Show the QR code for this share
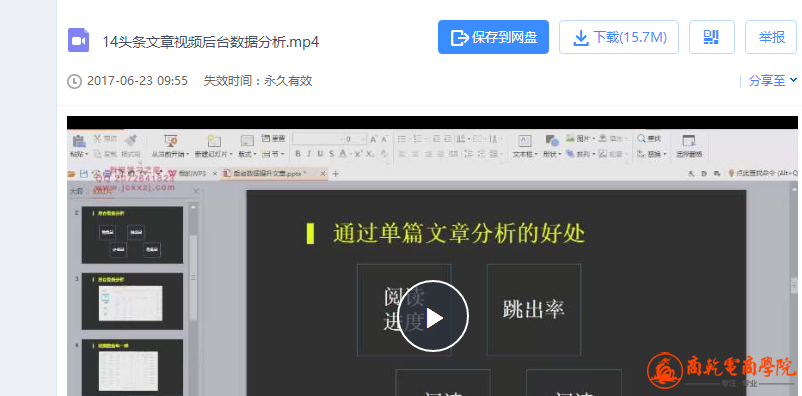Viewport: 802px width, 396px height. [x=711, y=37]
